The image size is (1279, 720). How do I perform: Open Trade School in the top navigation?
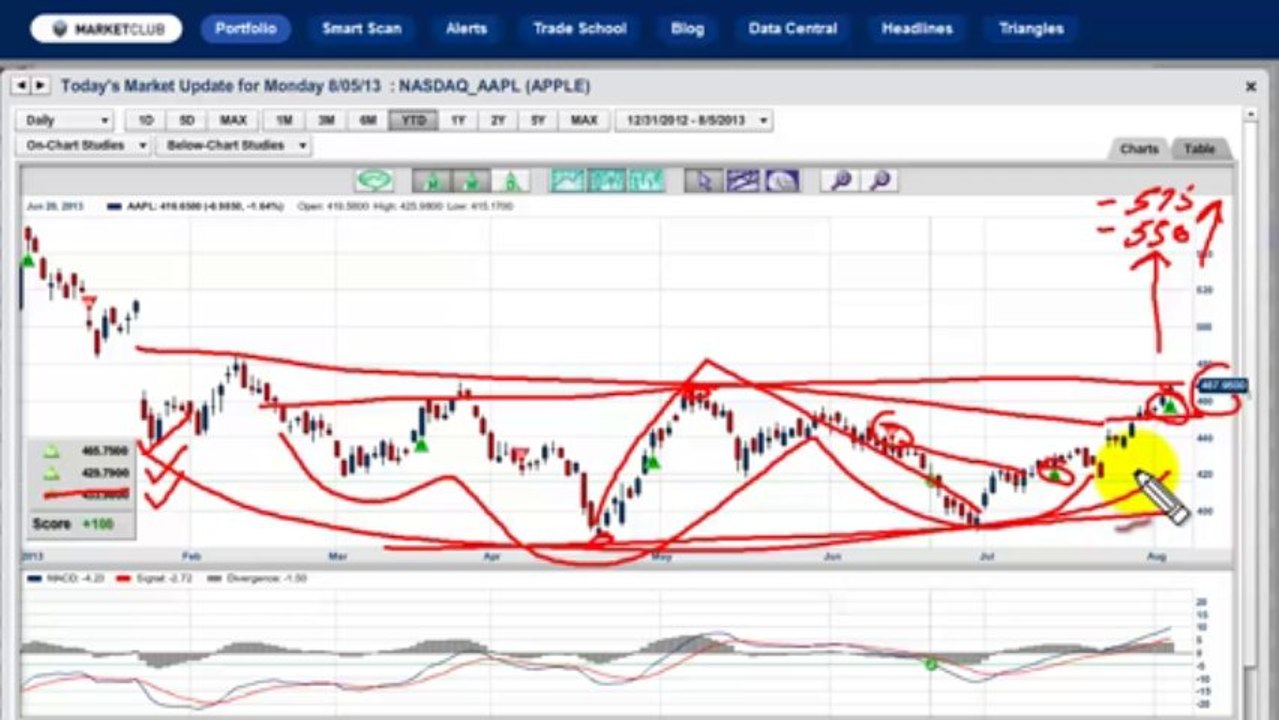(x=580, y=28)
